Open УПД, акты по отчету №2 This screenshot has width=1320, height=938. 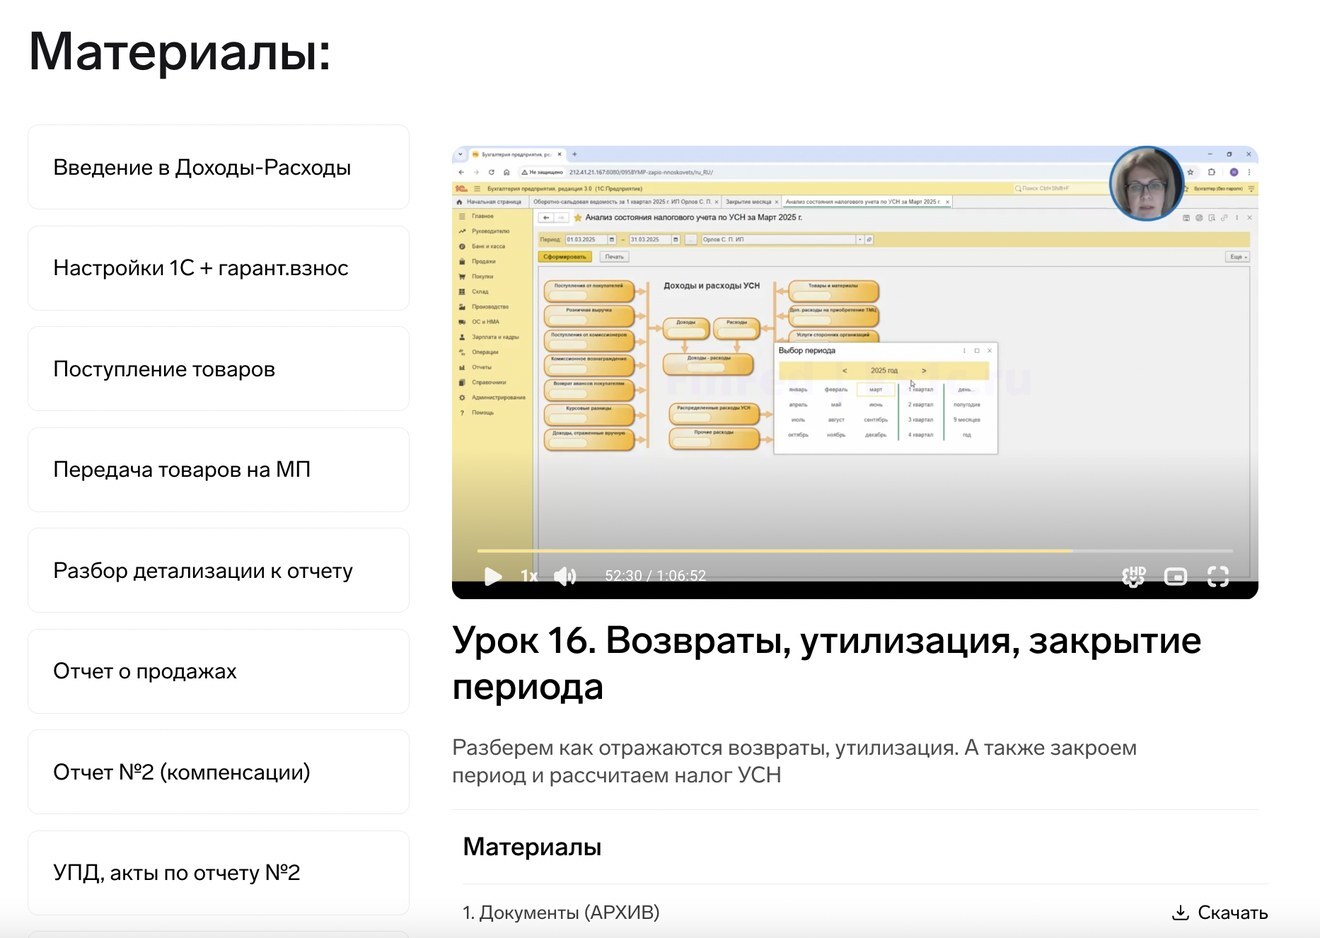(x=218, y=873)
